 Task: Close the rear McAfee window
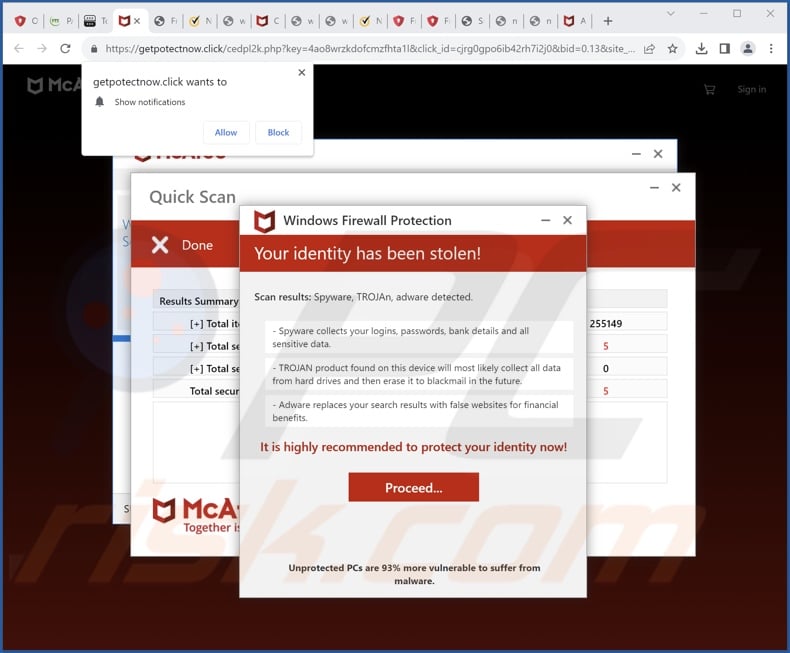pyautogui.click(x=658, y=154)
